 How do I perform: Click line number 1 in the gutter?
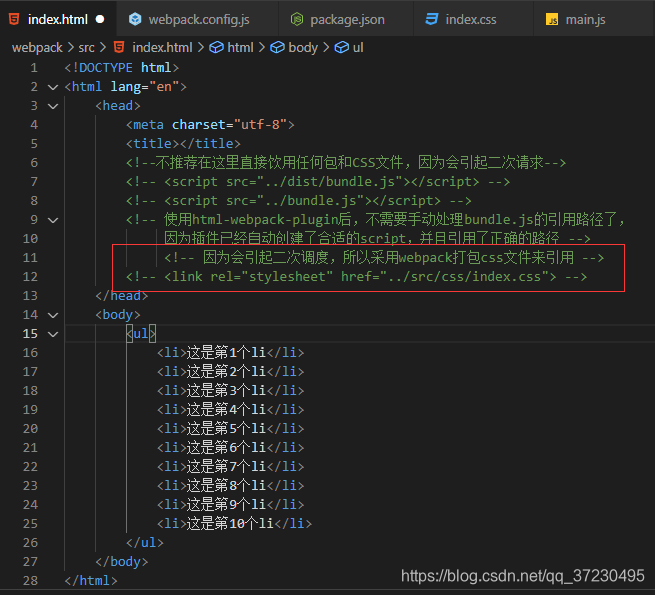click(34, 68)
